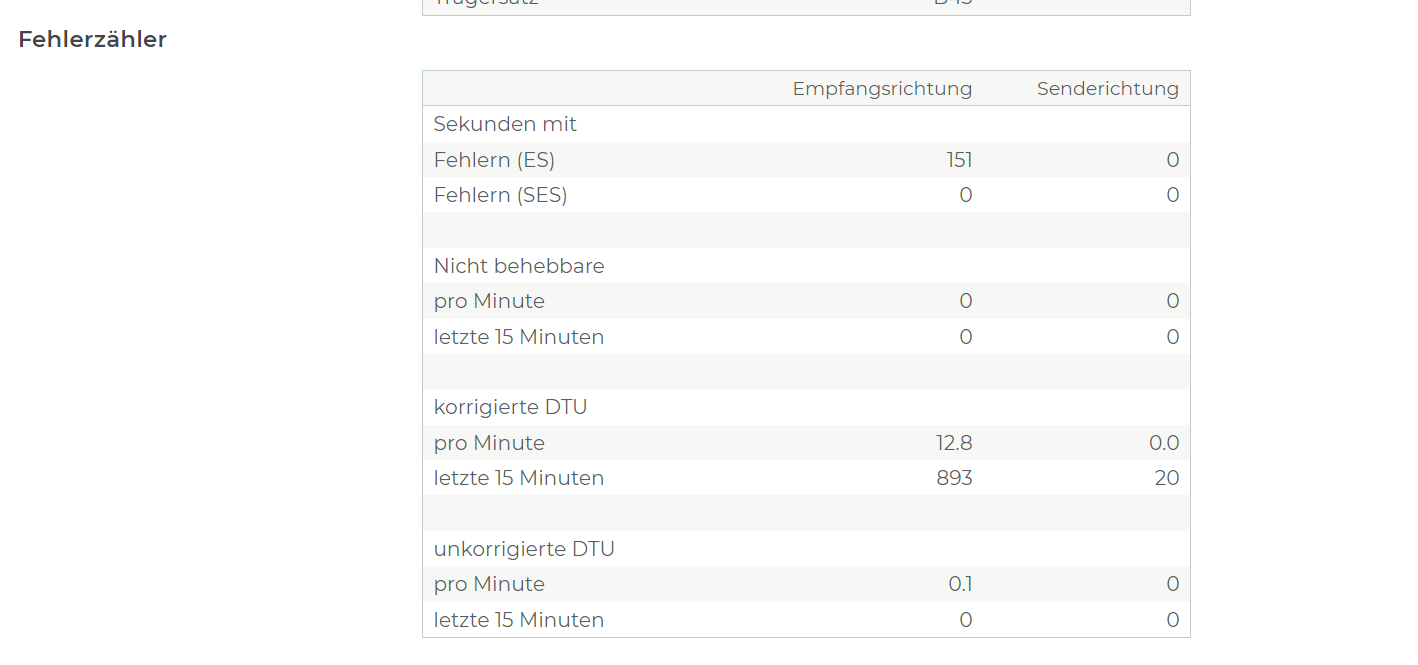Click the Fehlerzähler section heading
Screen dimensions: 1418x665
point(92,40)
